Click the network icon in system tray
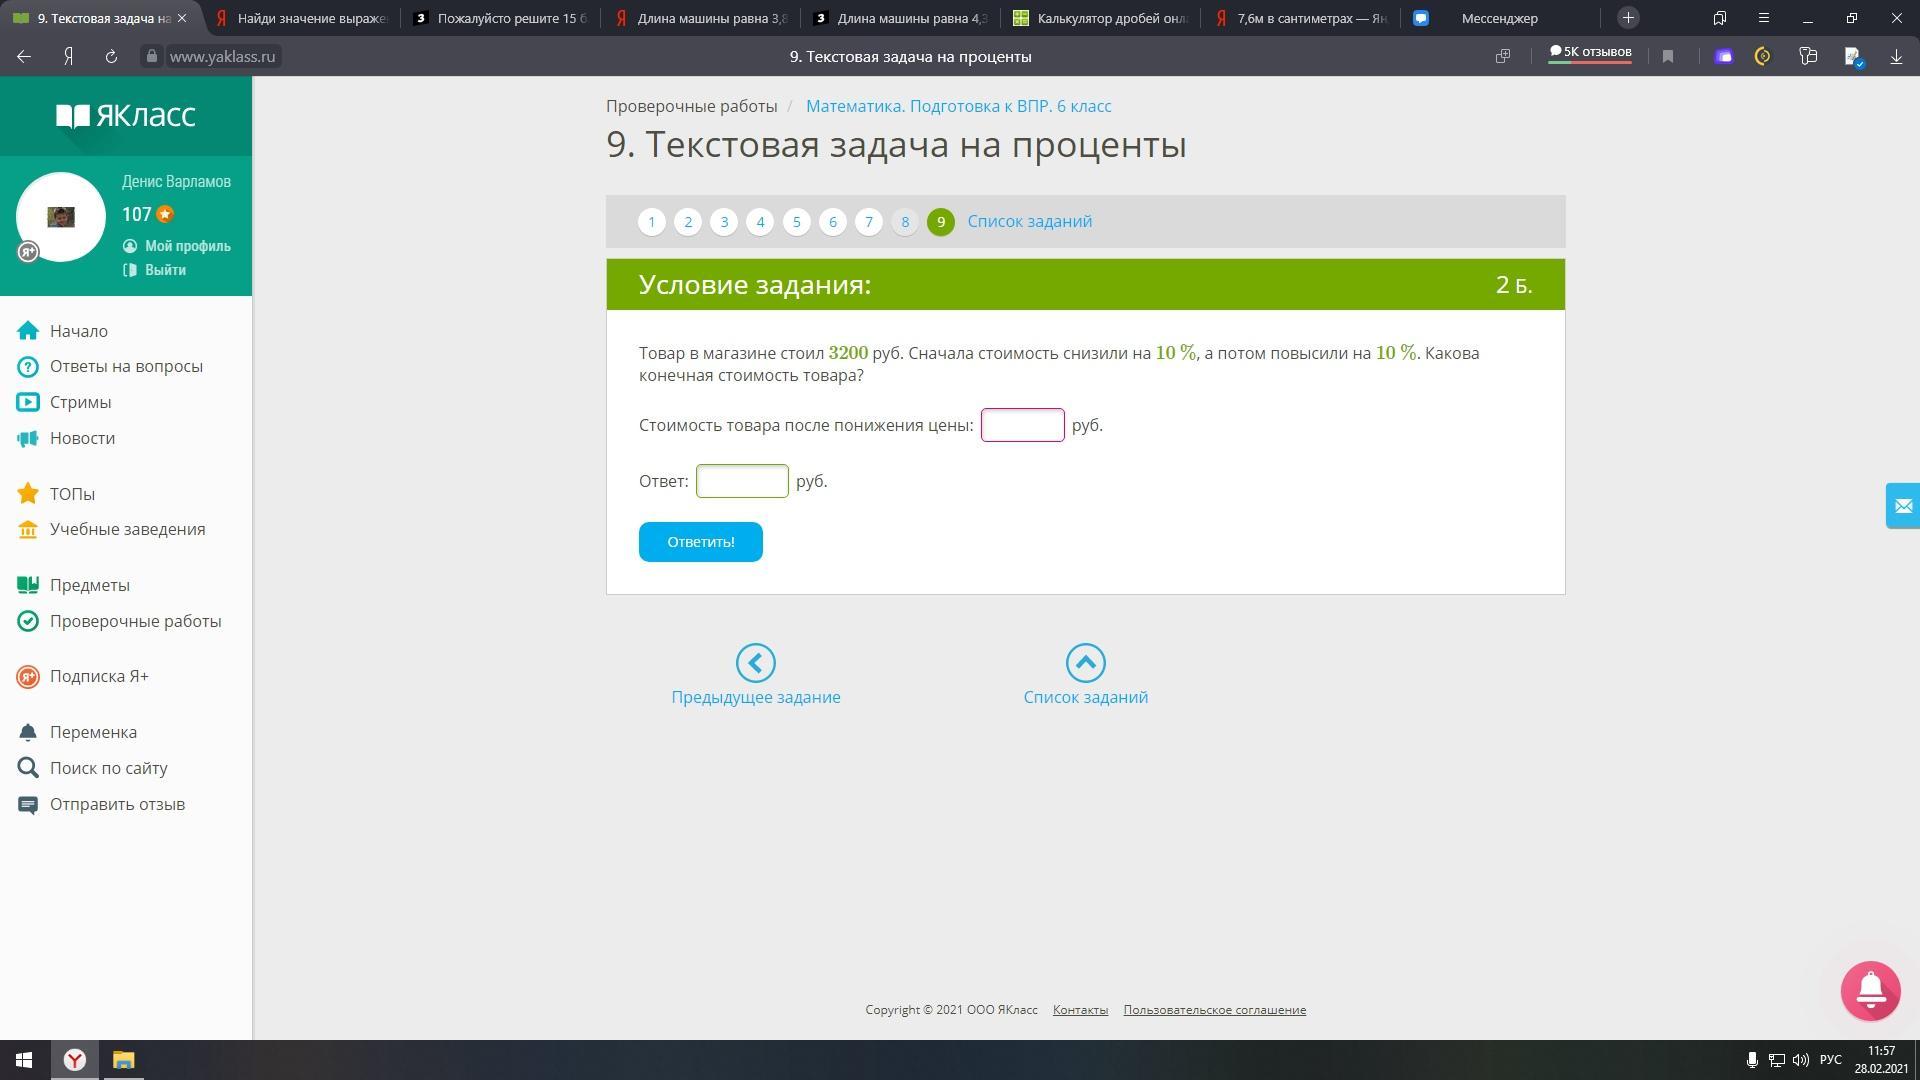This screenshot has width=1920, height=1080. tap(1777, 1060)
